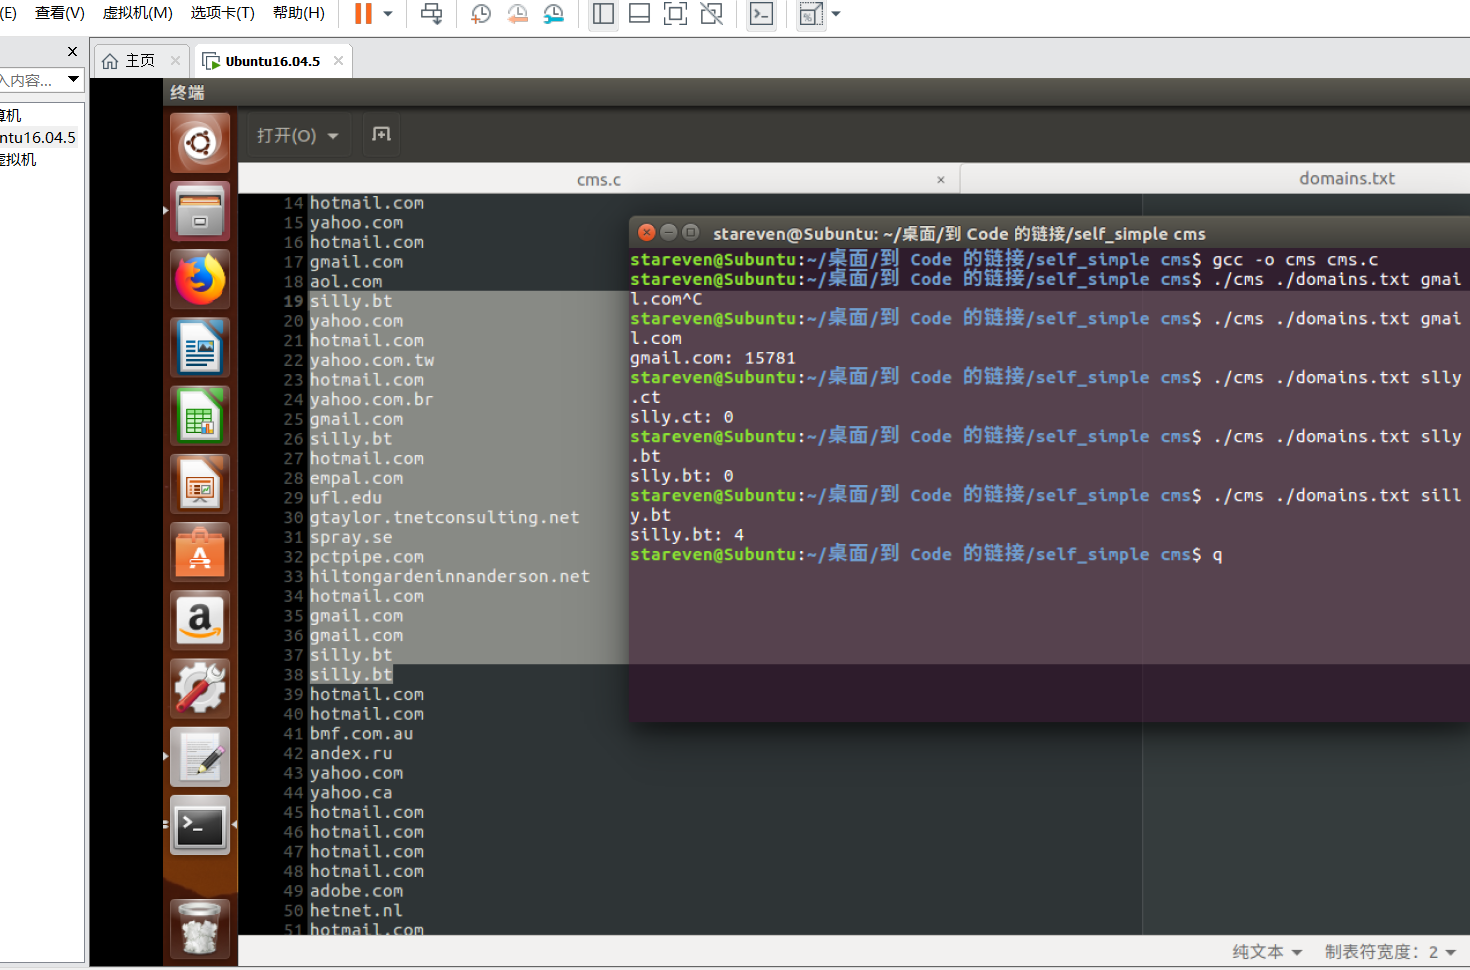The height and width of the screenshot is (970, 1470).
Task: Click line 44 yahoo.ca
Action: 350,792
